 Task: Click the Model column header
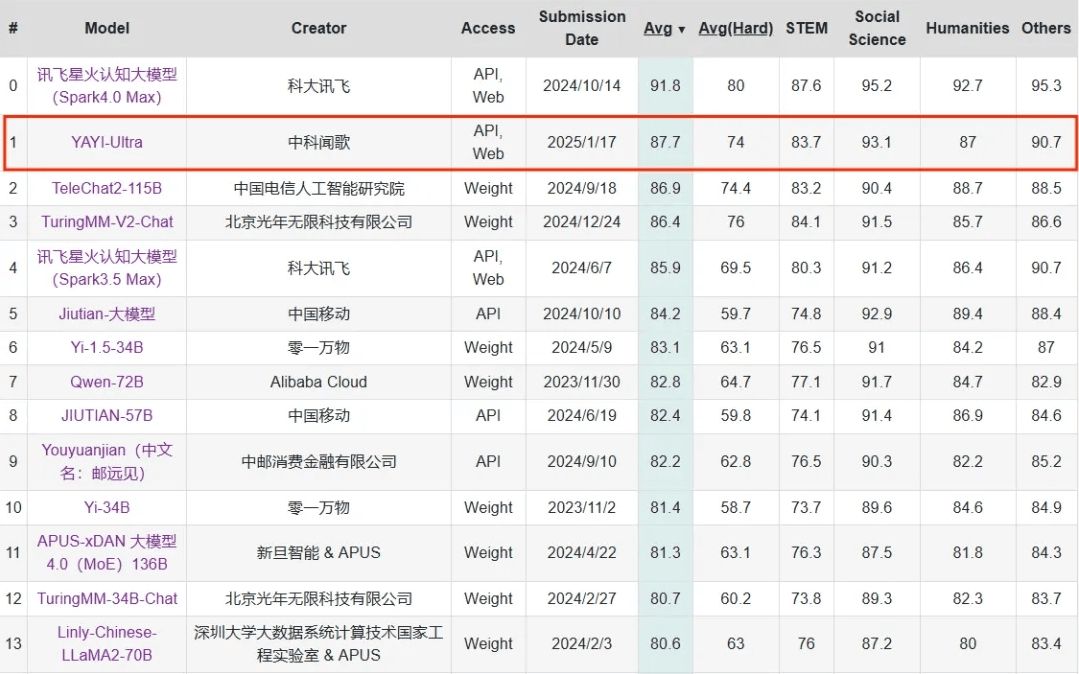[107, 29]
